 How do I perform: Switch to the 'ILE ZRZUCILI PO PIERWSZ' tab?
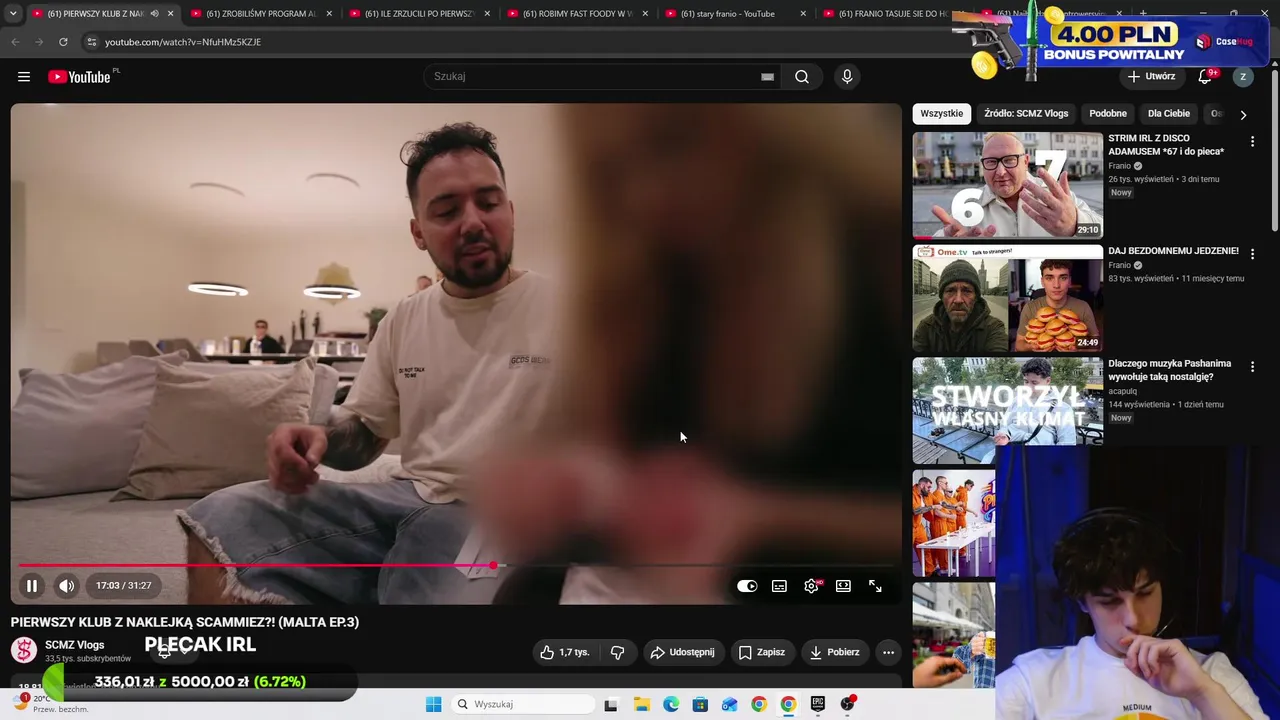(418, 14)
